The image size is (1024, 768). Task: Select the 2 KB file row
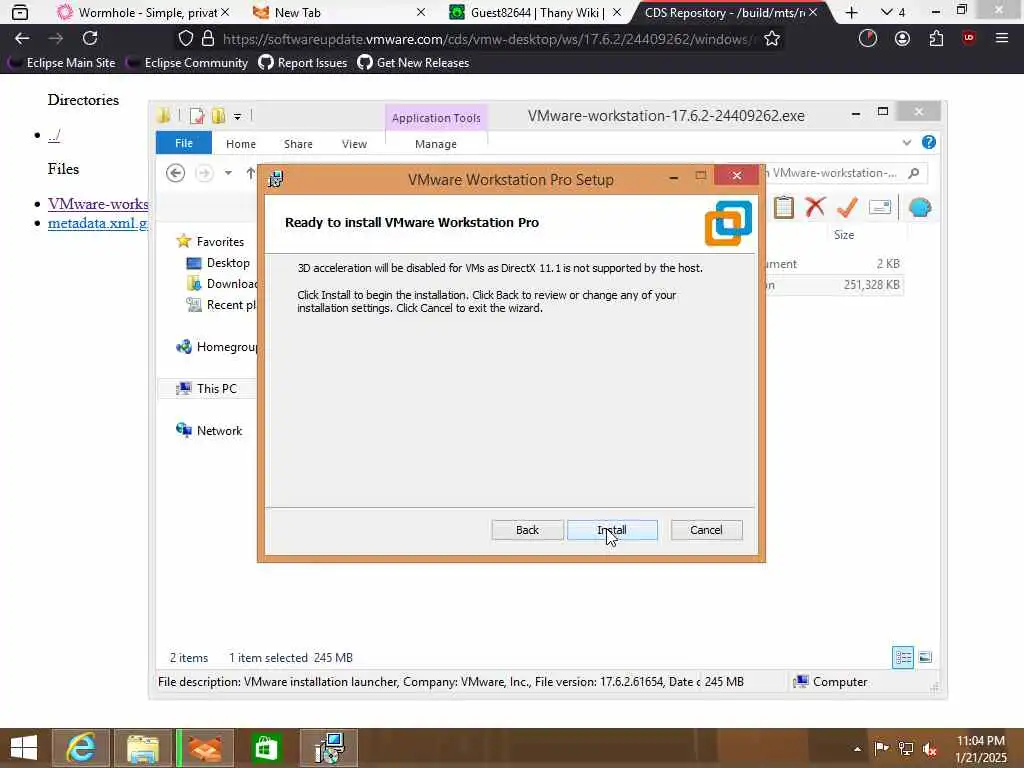[835, 264]
